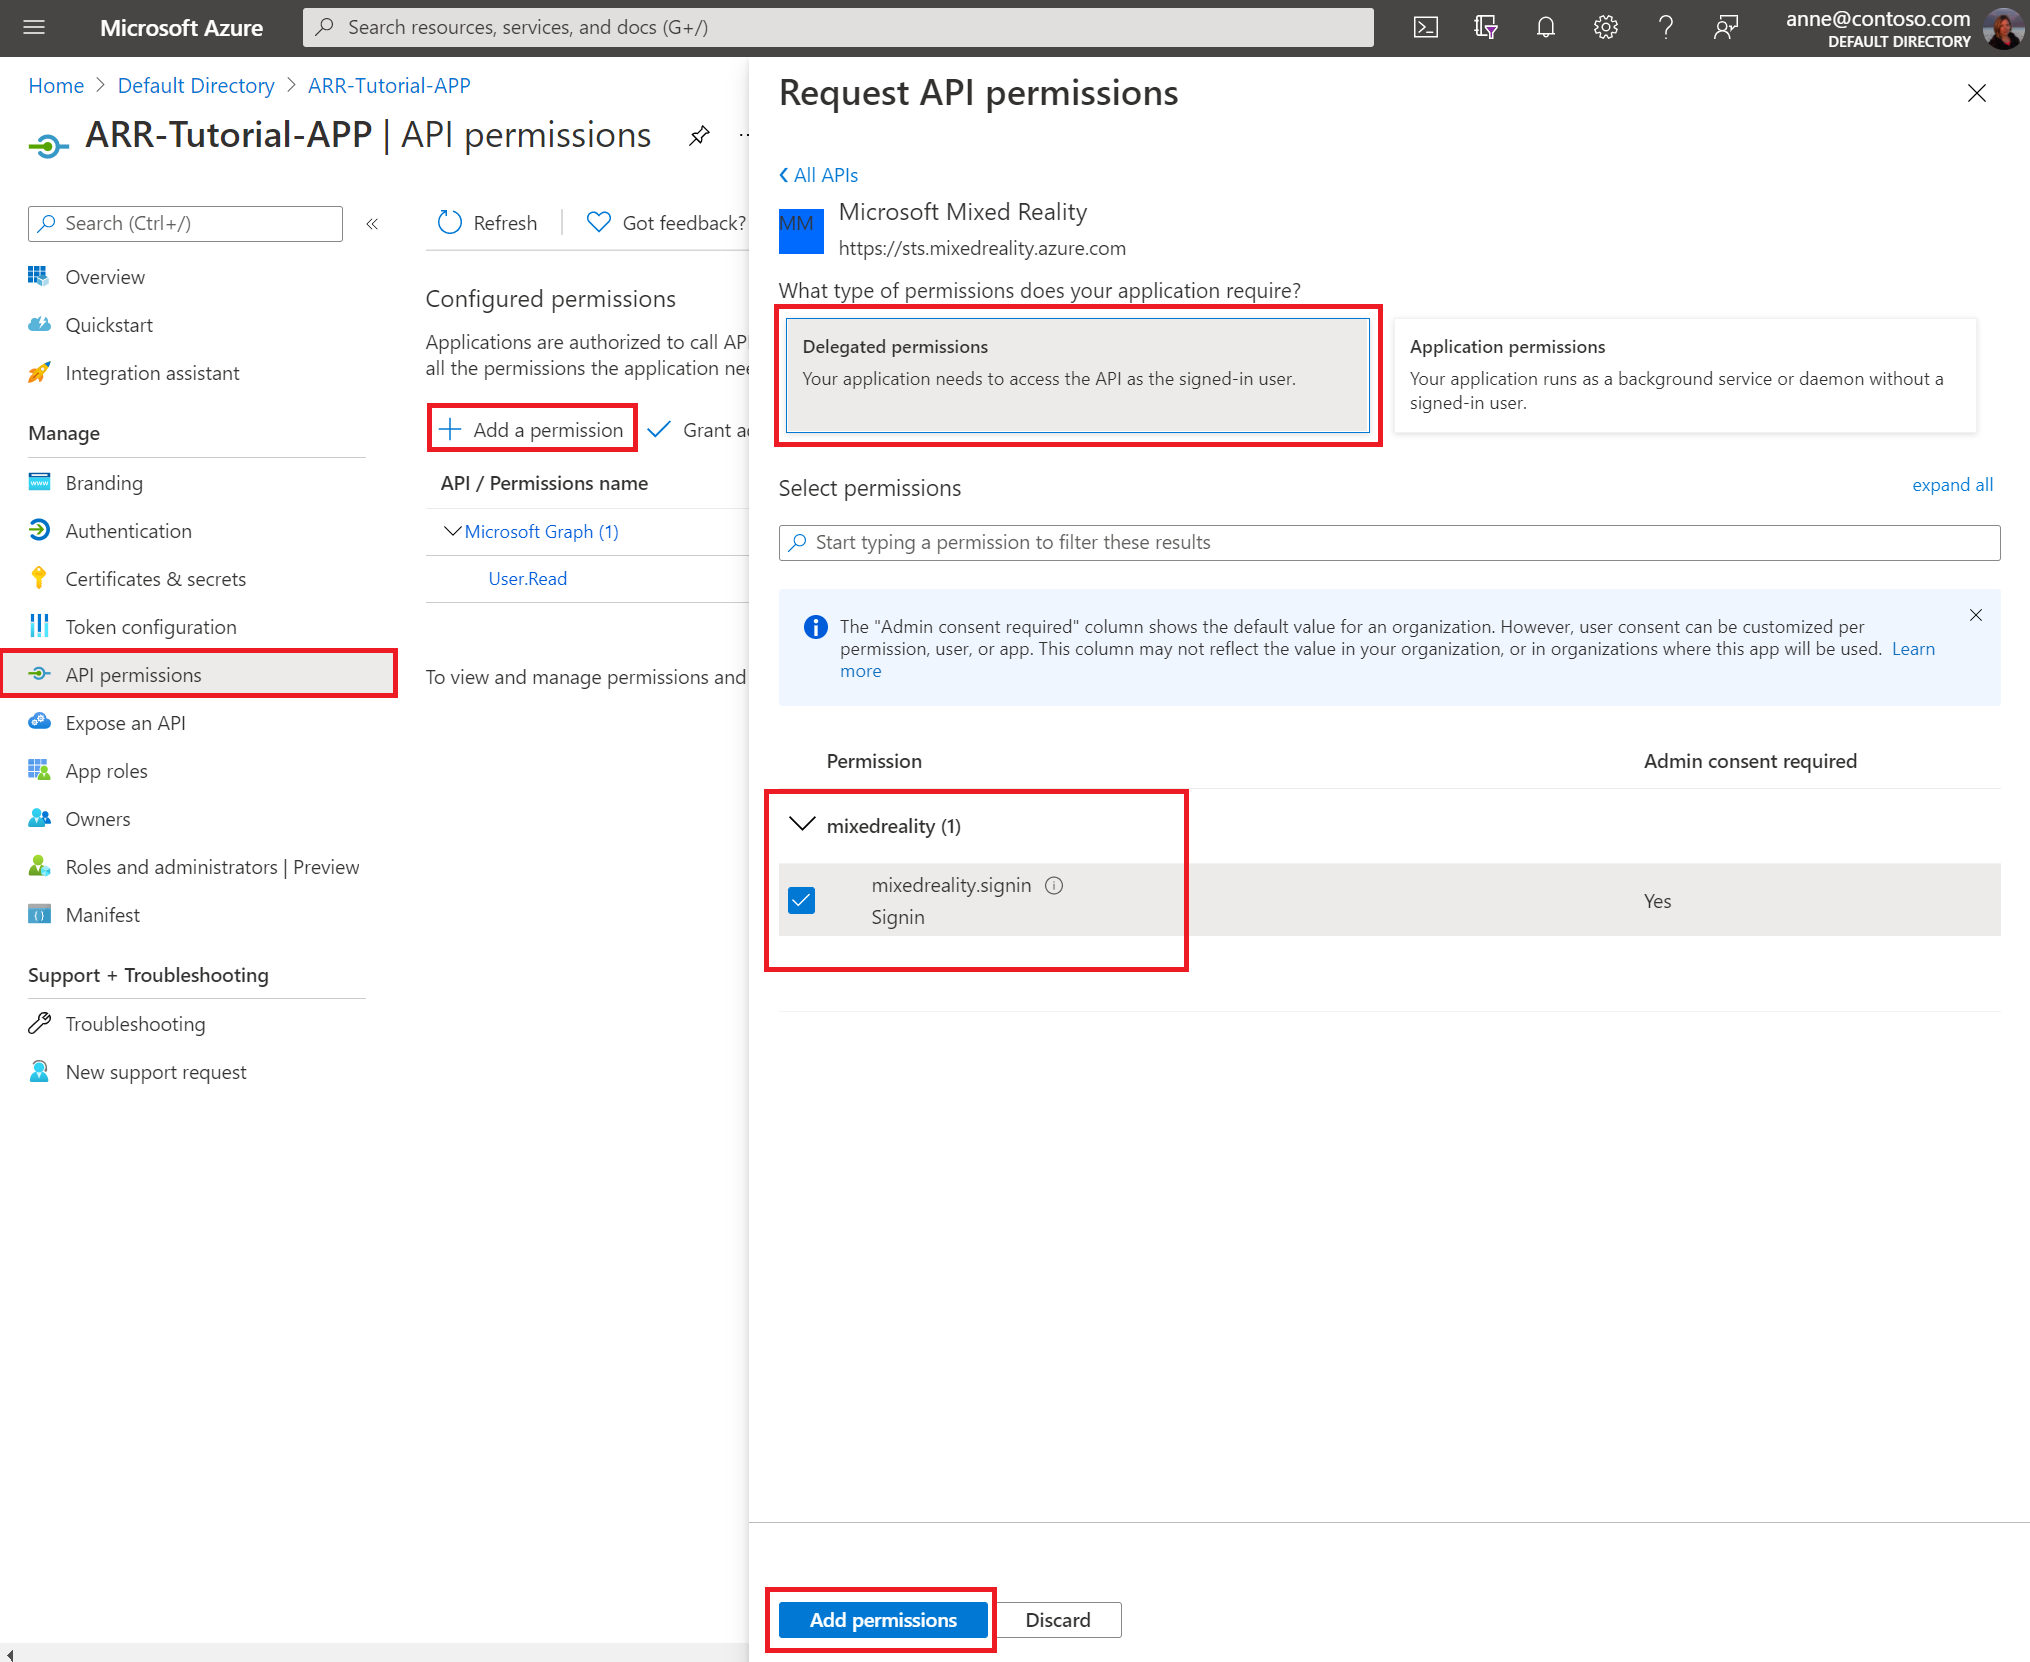This screenshot has width=2030, height=1662.
Task: Open the All APIs navigation link
Action: (823, 174)
